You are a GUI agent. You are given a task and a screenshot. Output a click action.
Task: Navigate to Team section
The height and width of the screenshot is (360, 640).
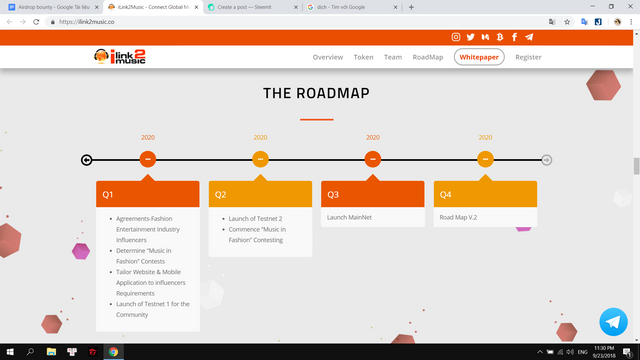tap(393, 57)
